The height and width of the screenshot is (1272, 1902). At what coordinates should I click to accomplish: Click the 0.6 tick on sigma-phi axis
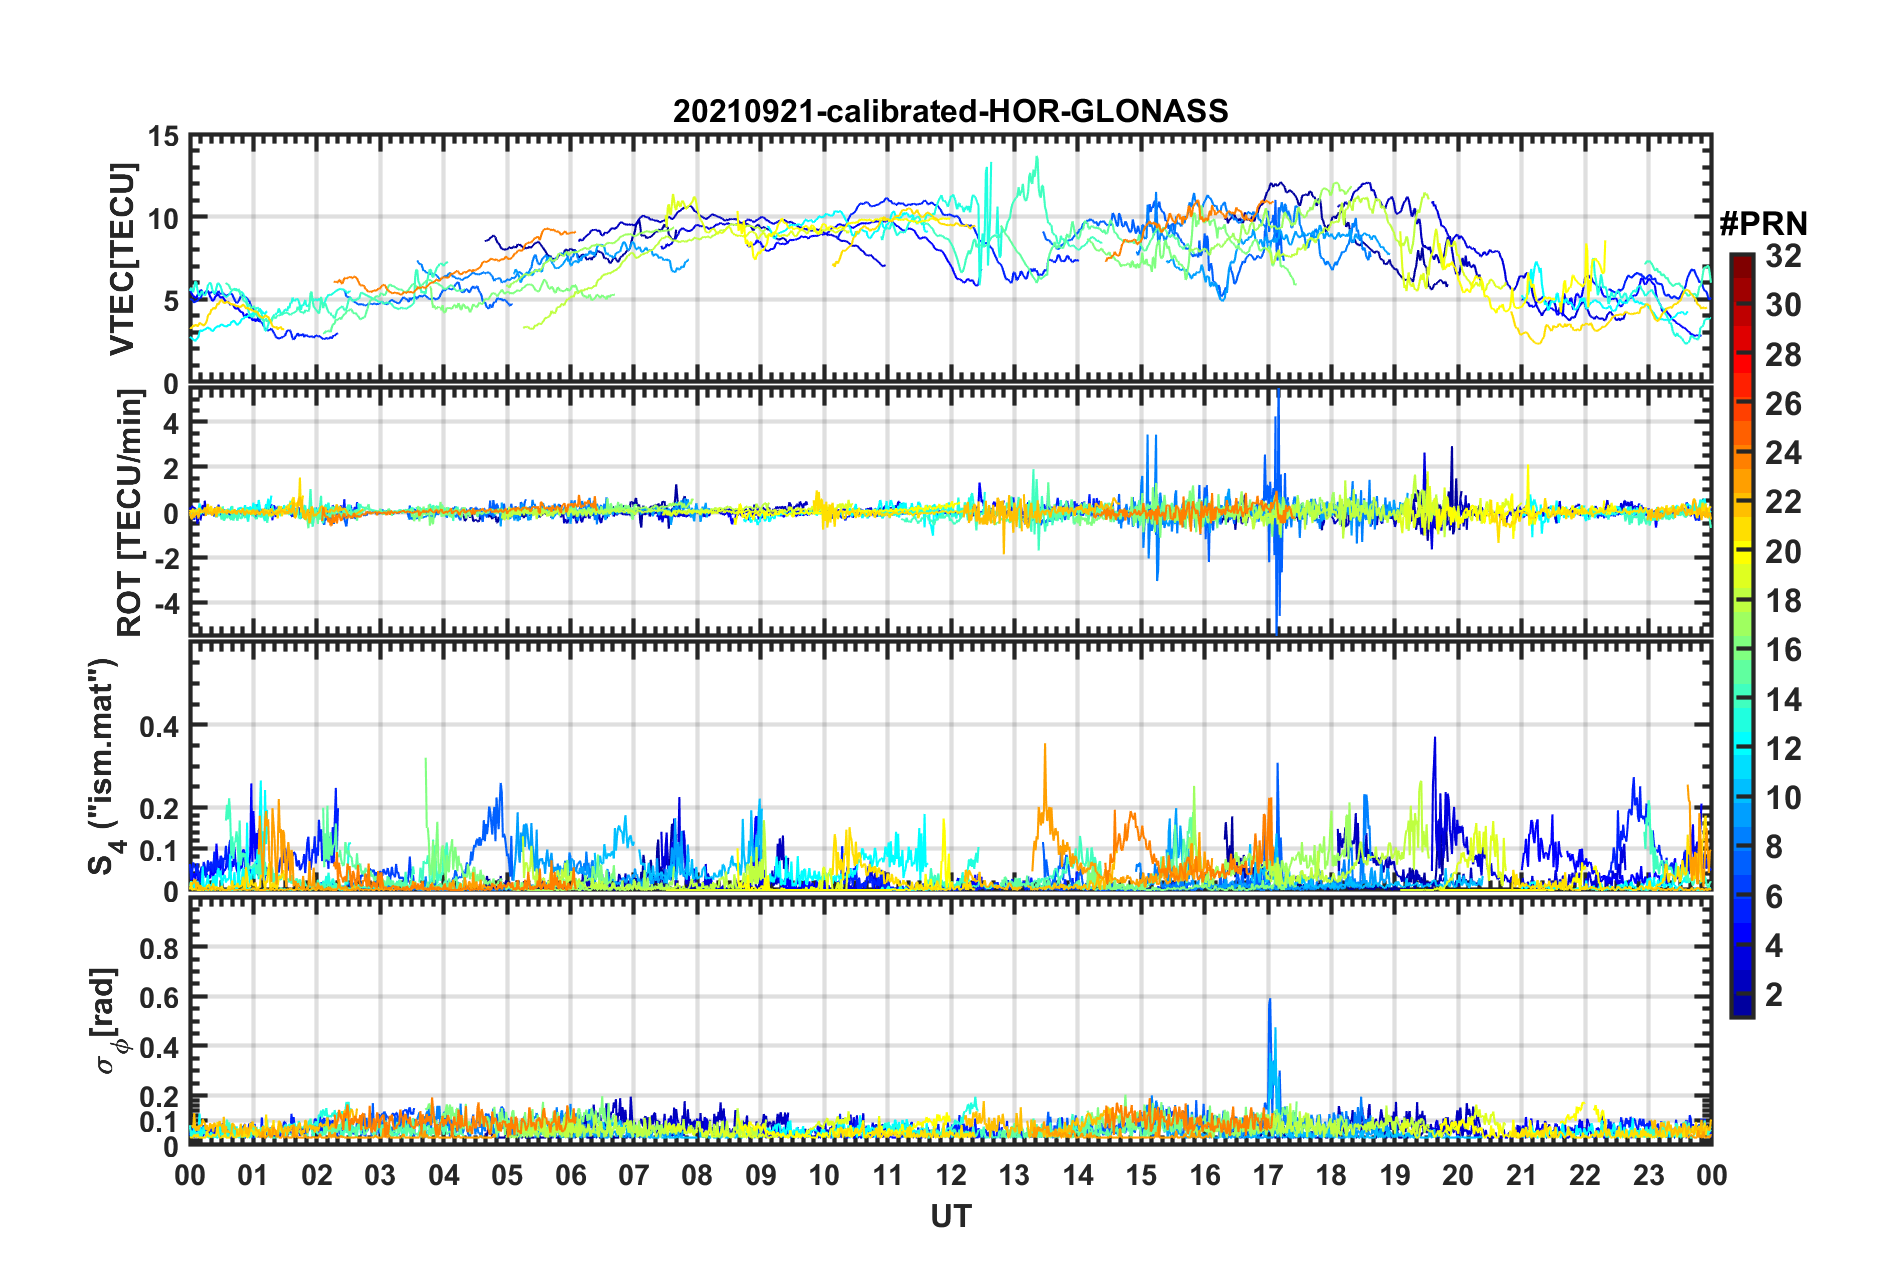pyautogui.click(x=160, y=997)
